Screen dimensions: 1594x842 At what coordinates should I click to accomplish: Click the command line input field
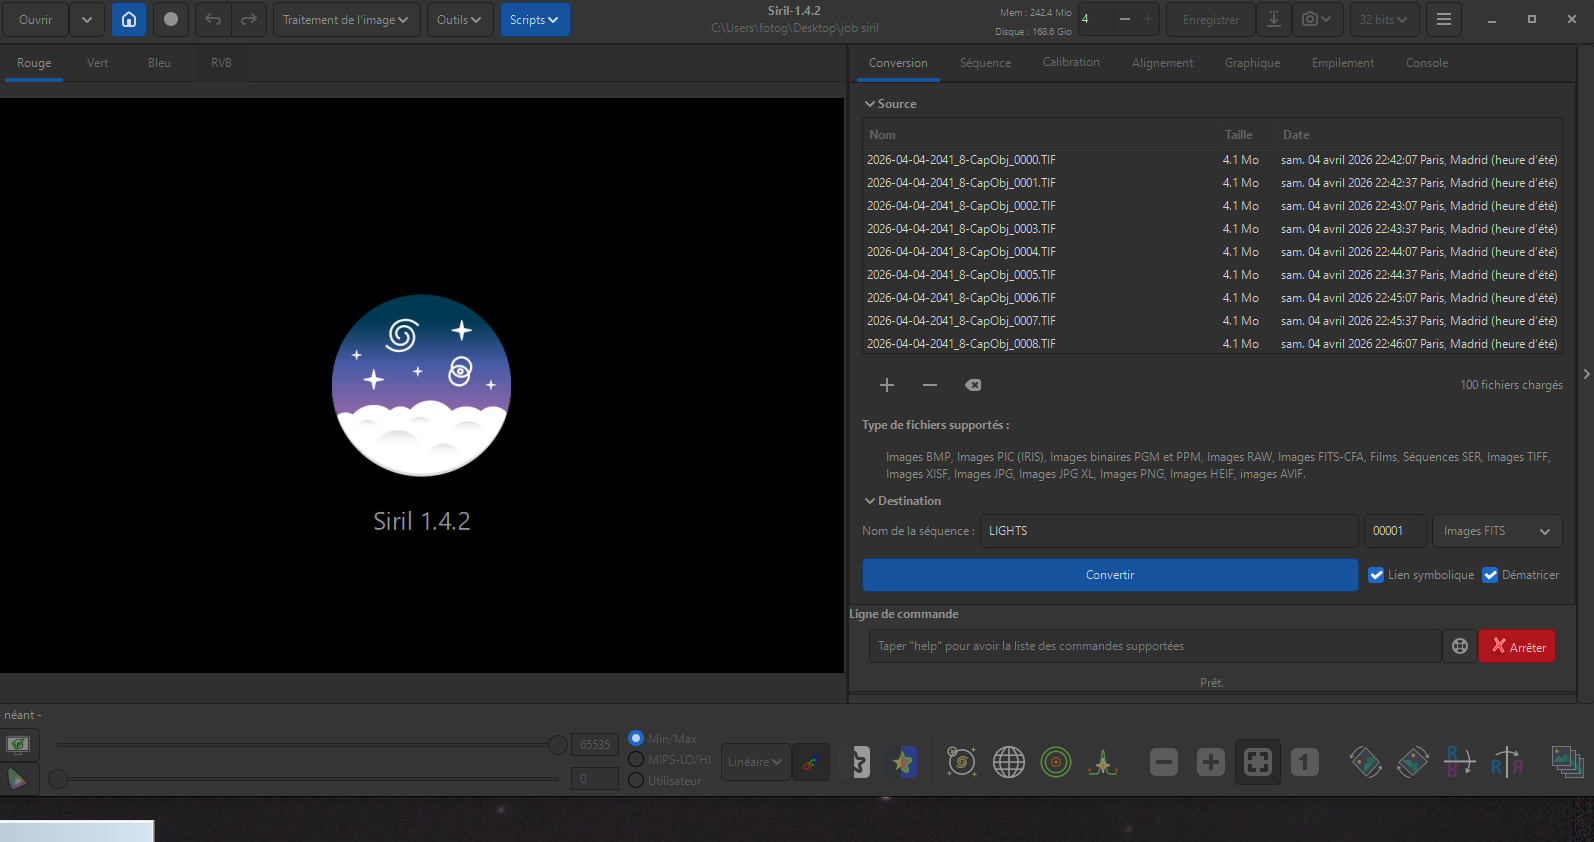click(x=1155, y=646)
